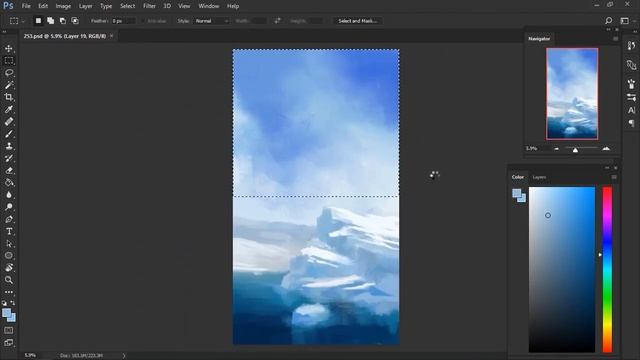Select the Rectangular Marquee tool in toolbox

(x=9, y=61)
